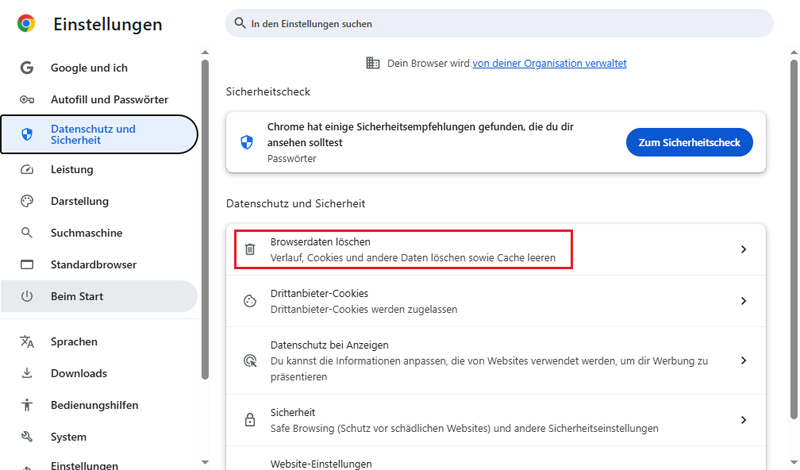Click the sidebar scrollbar thumb
The width and height of the screenshot is (800, 470).
point(205,219)
